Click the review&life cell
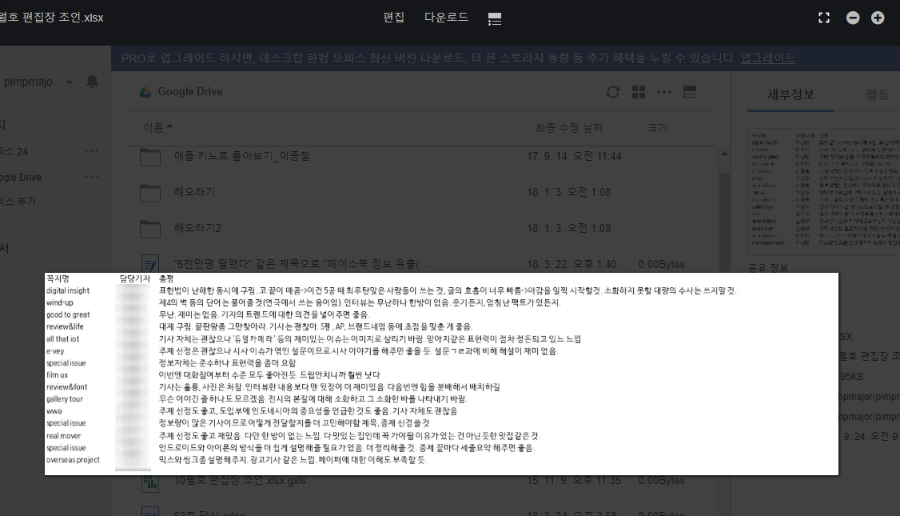Viewport: 900px width, 516px height. (x=65, y=327)
